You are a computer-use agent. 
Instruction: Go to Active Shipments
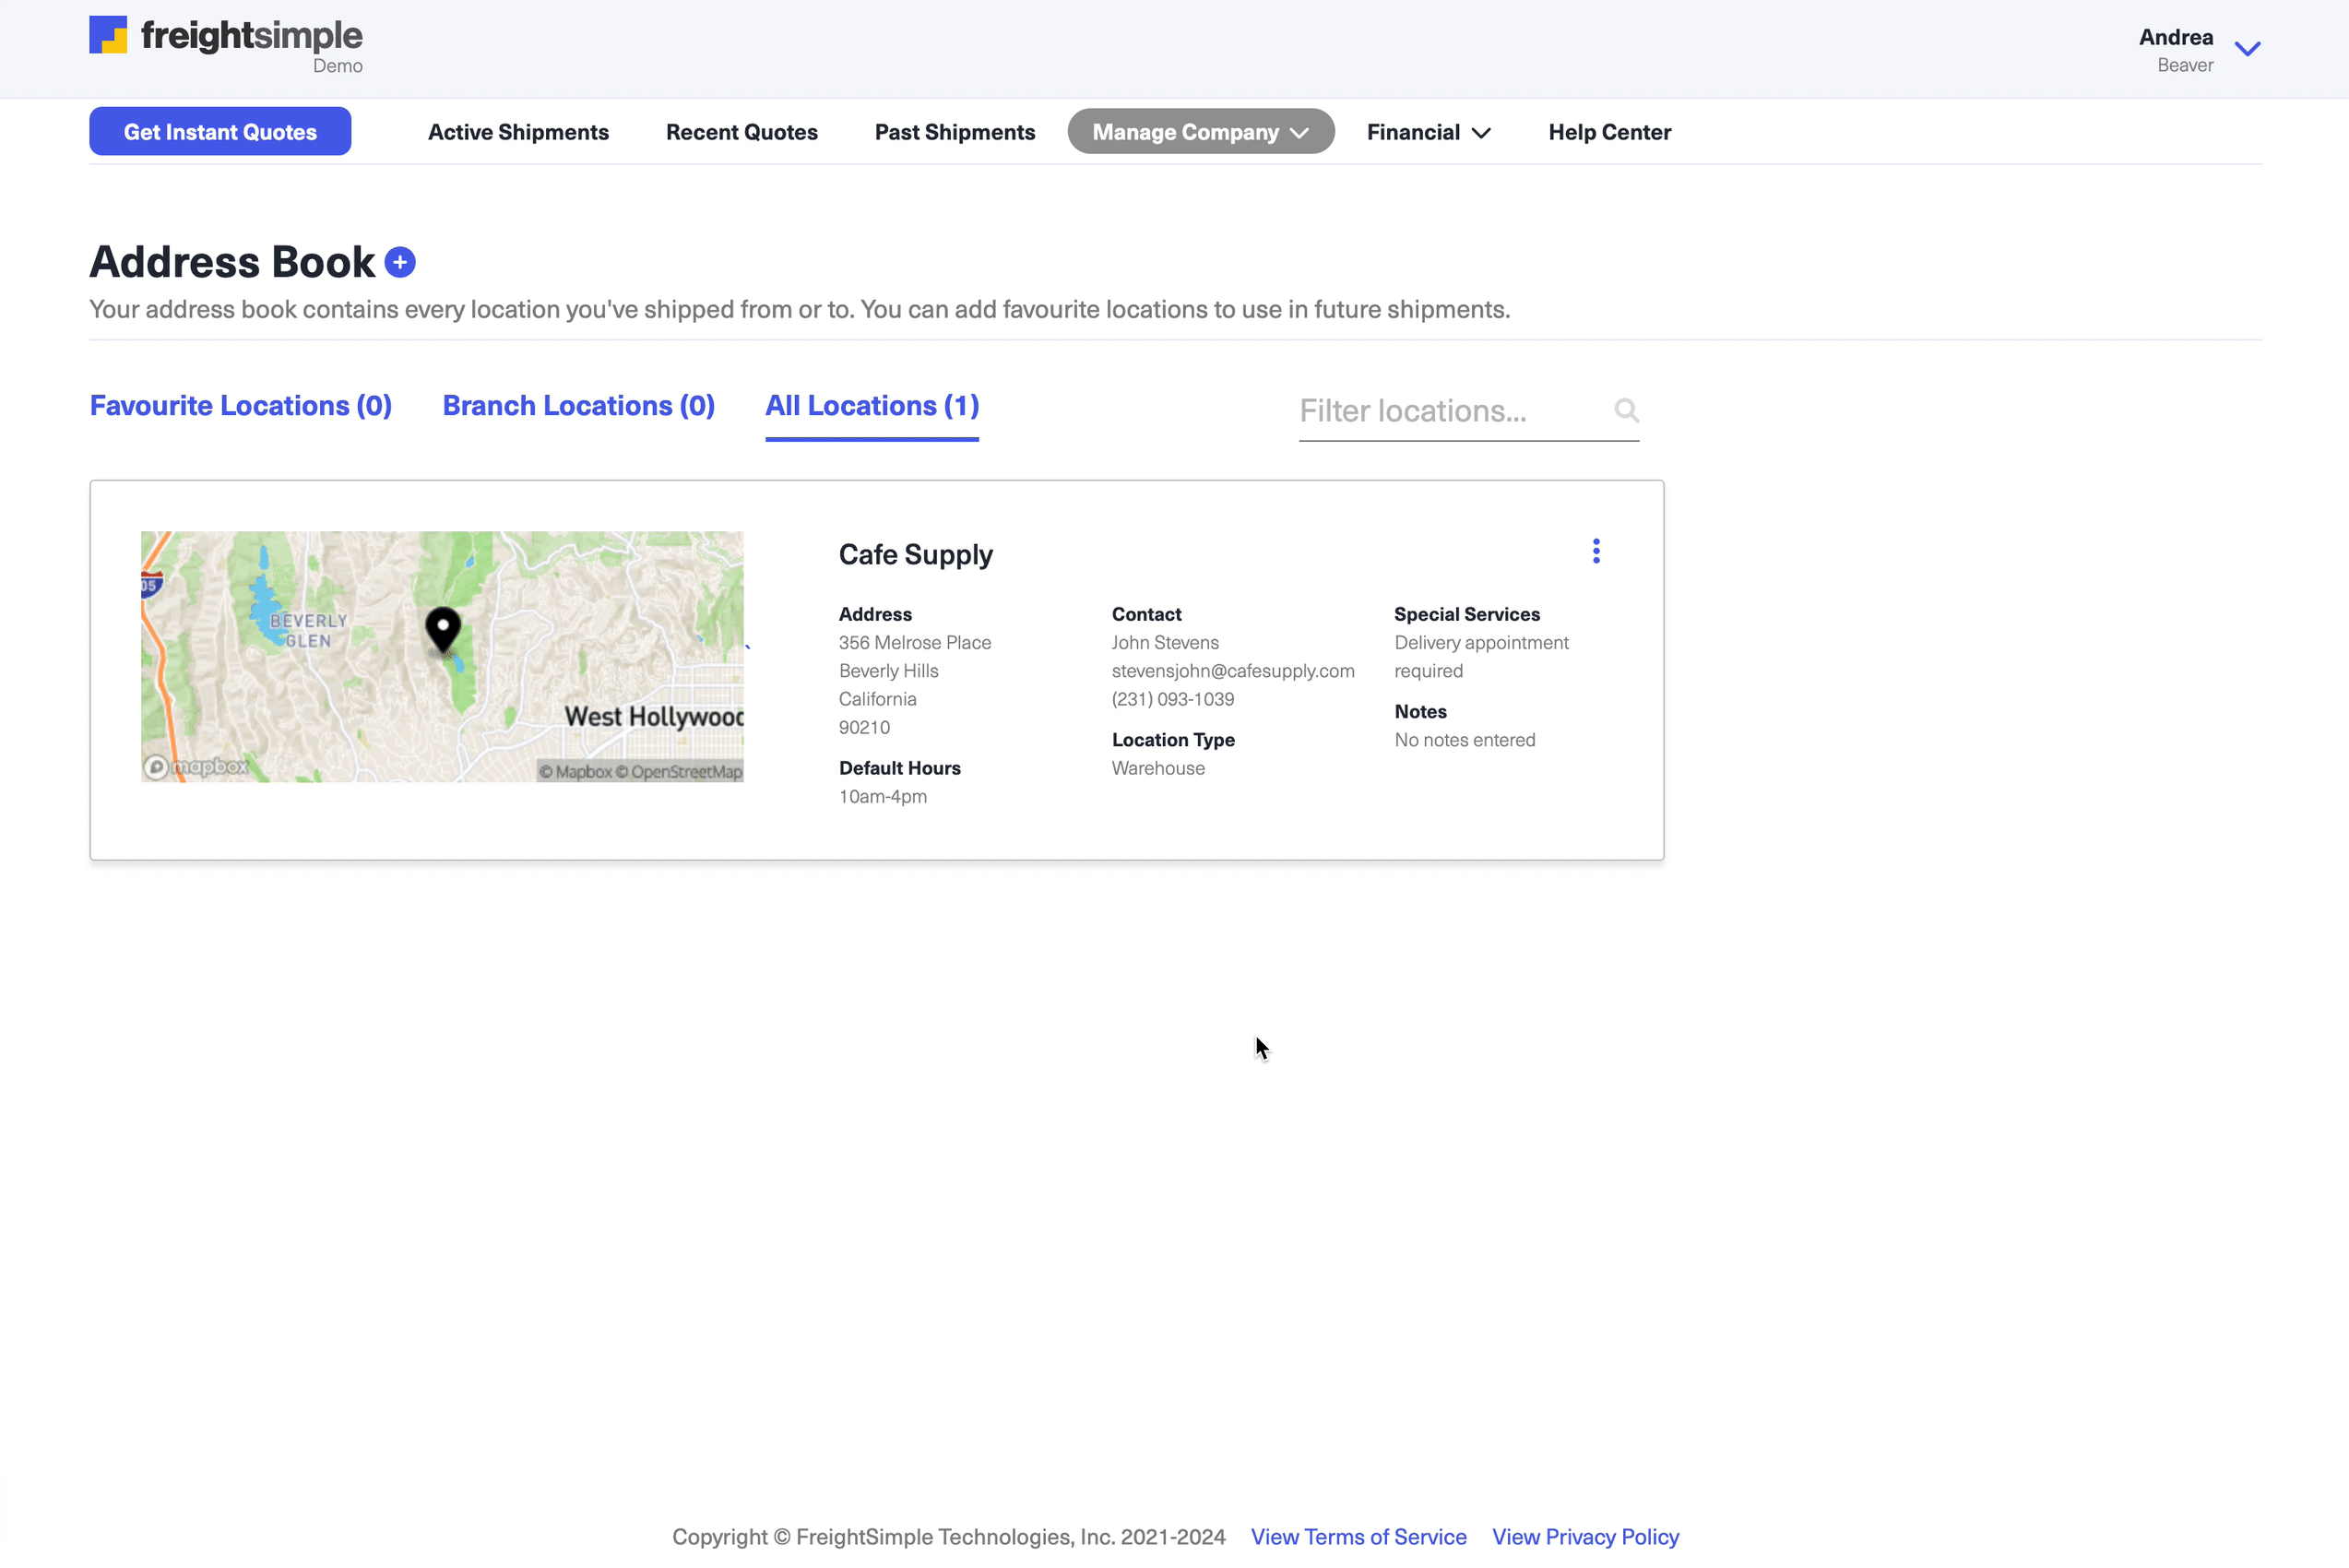click(x=518, y=132)
